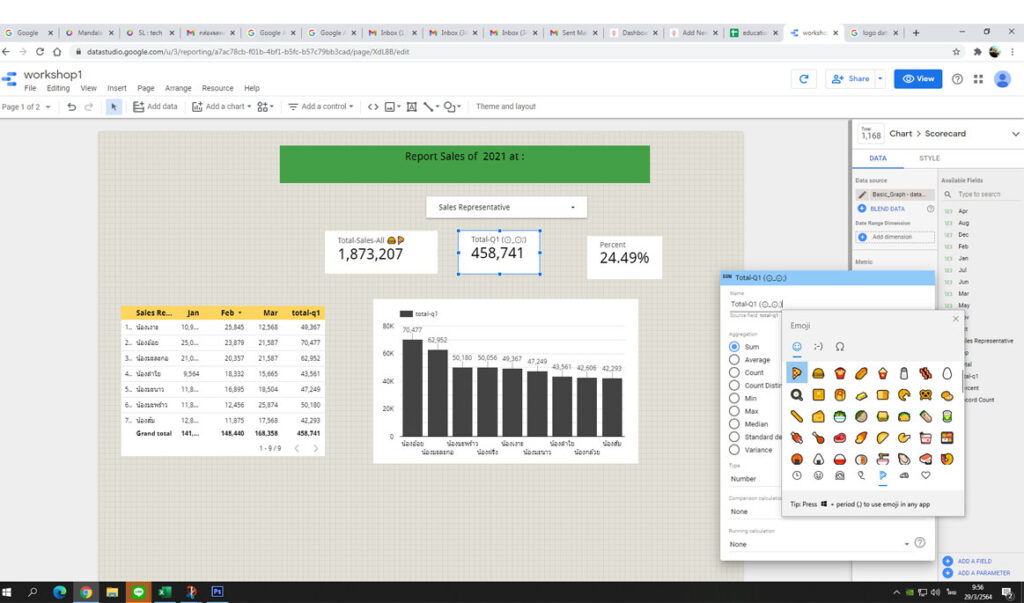The width and height of the screenshot is (1024, 603).
Task: Select the shape drawing tool
Action: (452, 106)
